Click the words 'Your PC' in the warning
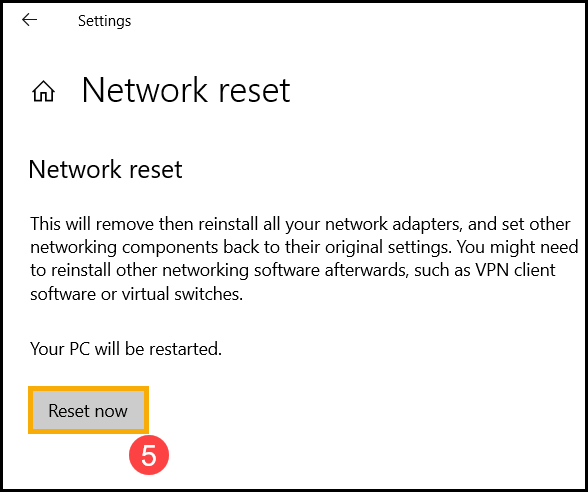Image resolution: width=588 pixels, height=492 pixels. point(60,349)
